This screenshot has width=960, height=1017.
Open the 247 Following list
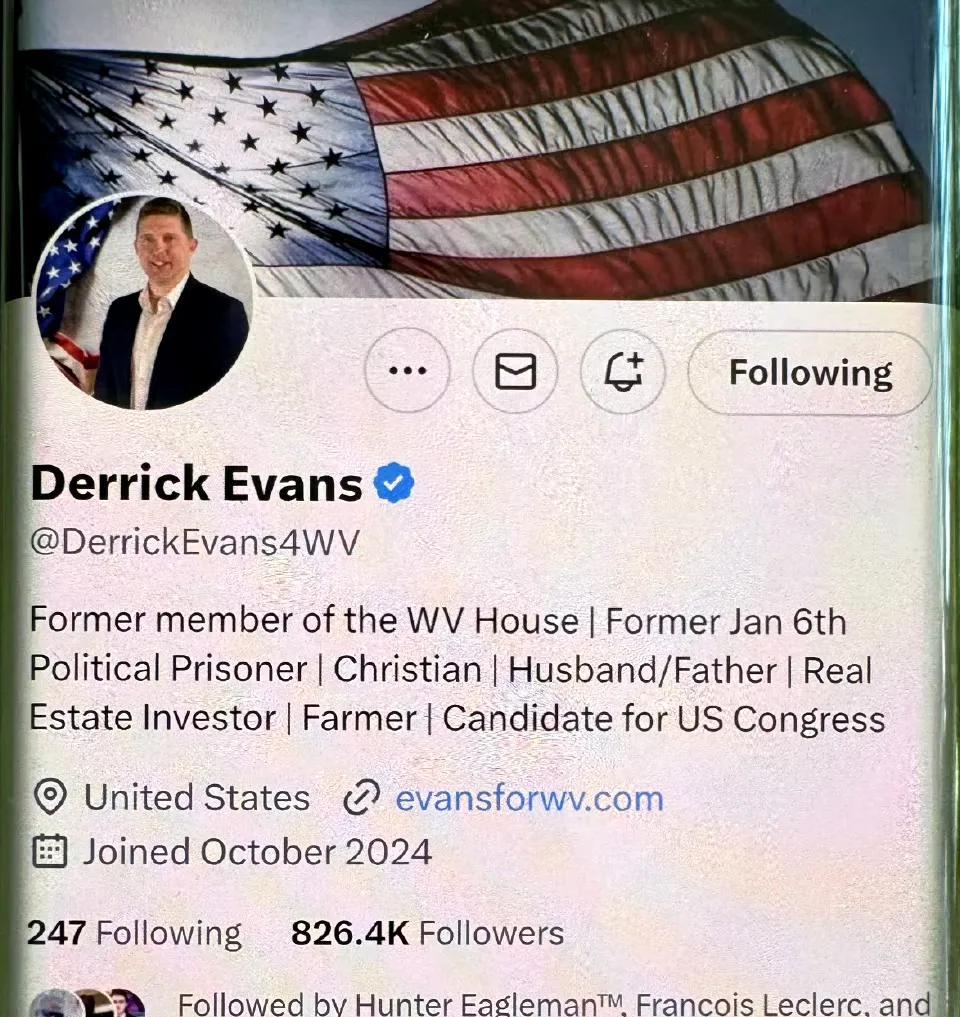pos(134,933)
